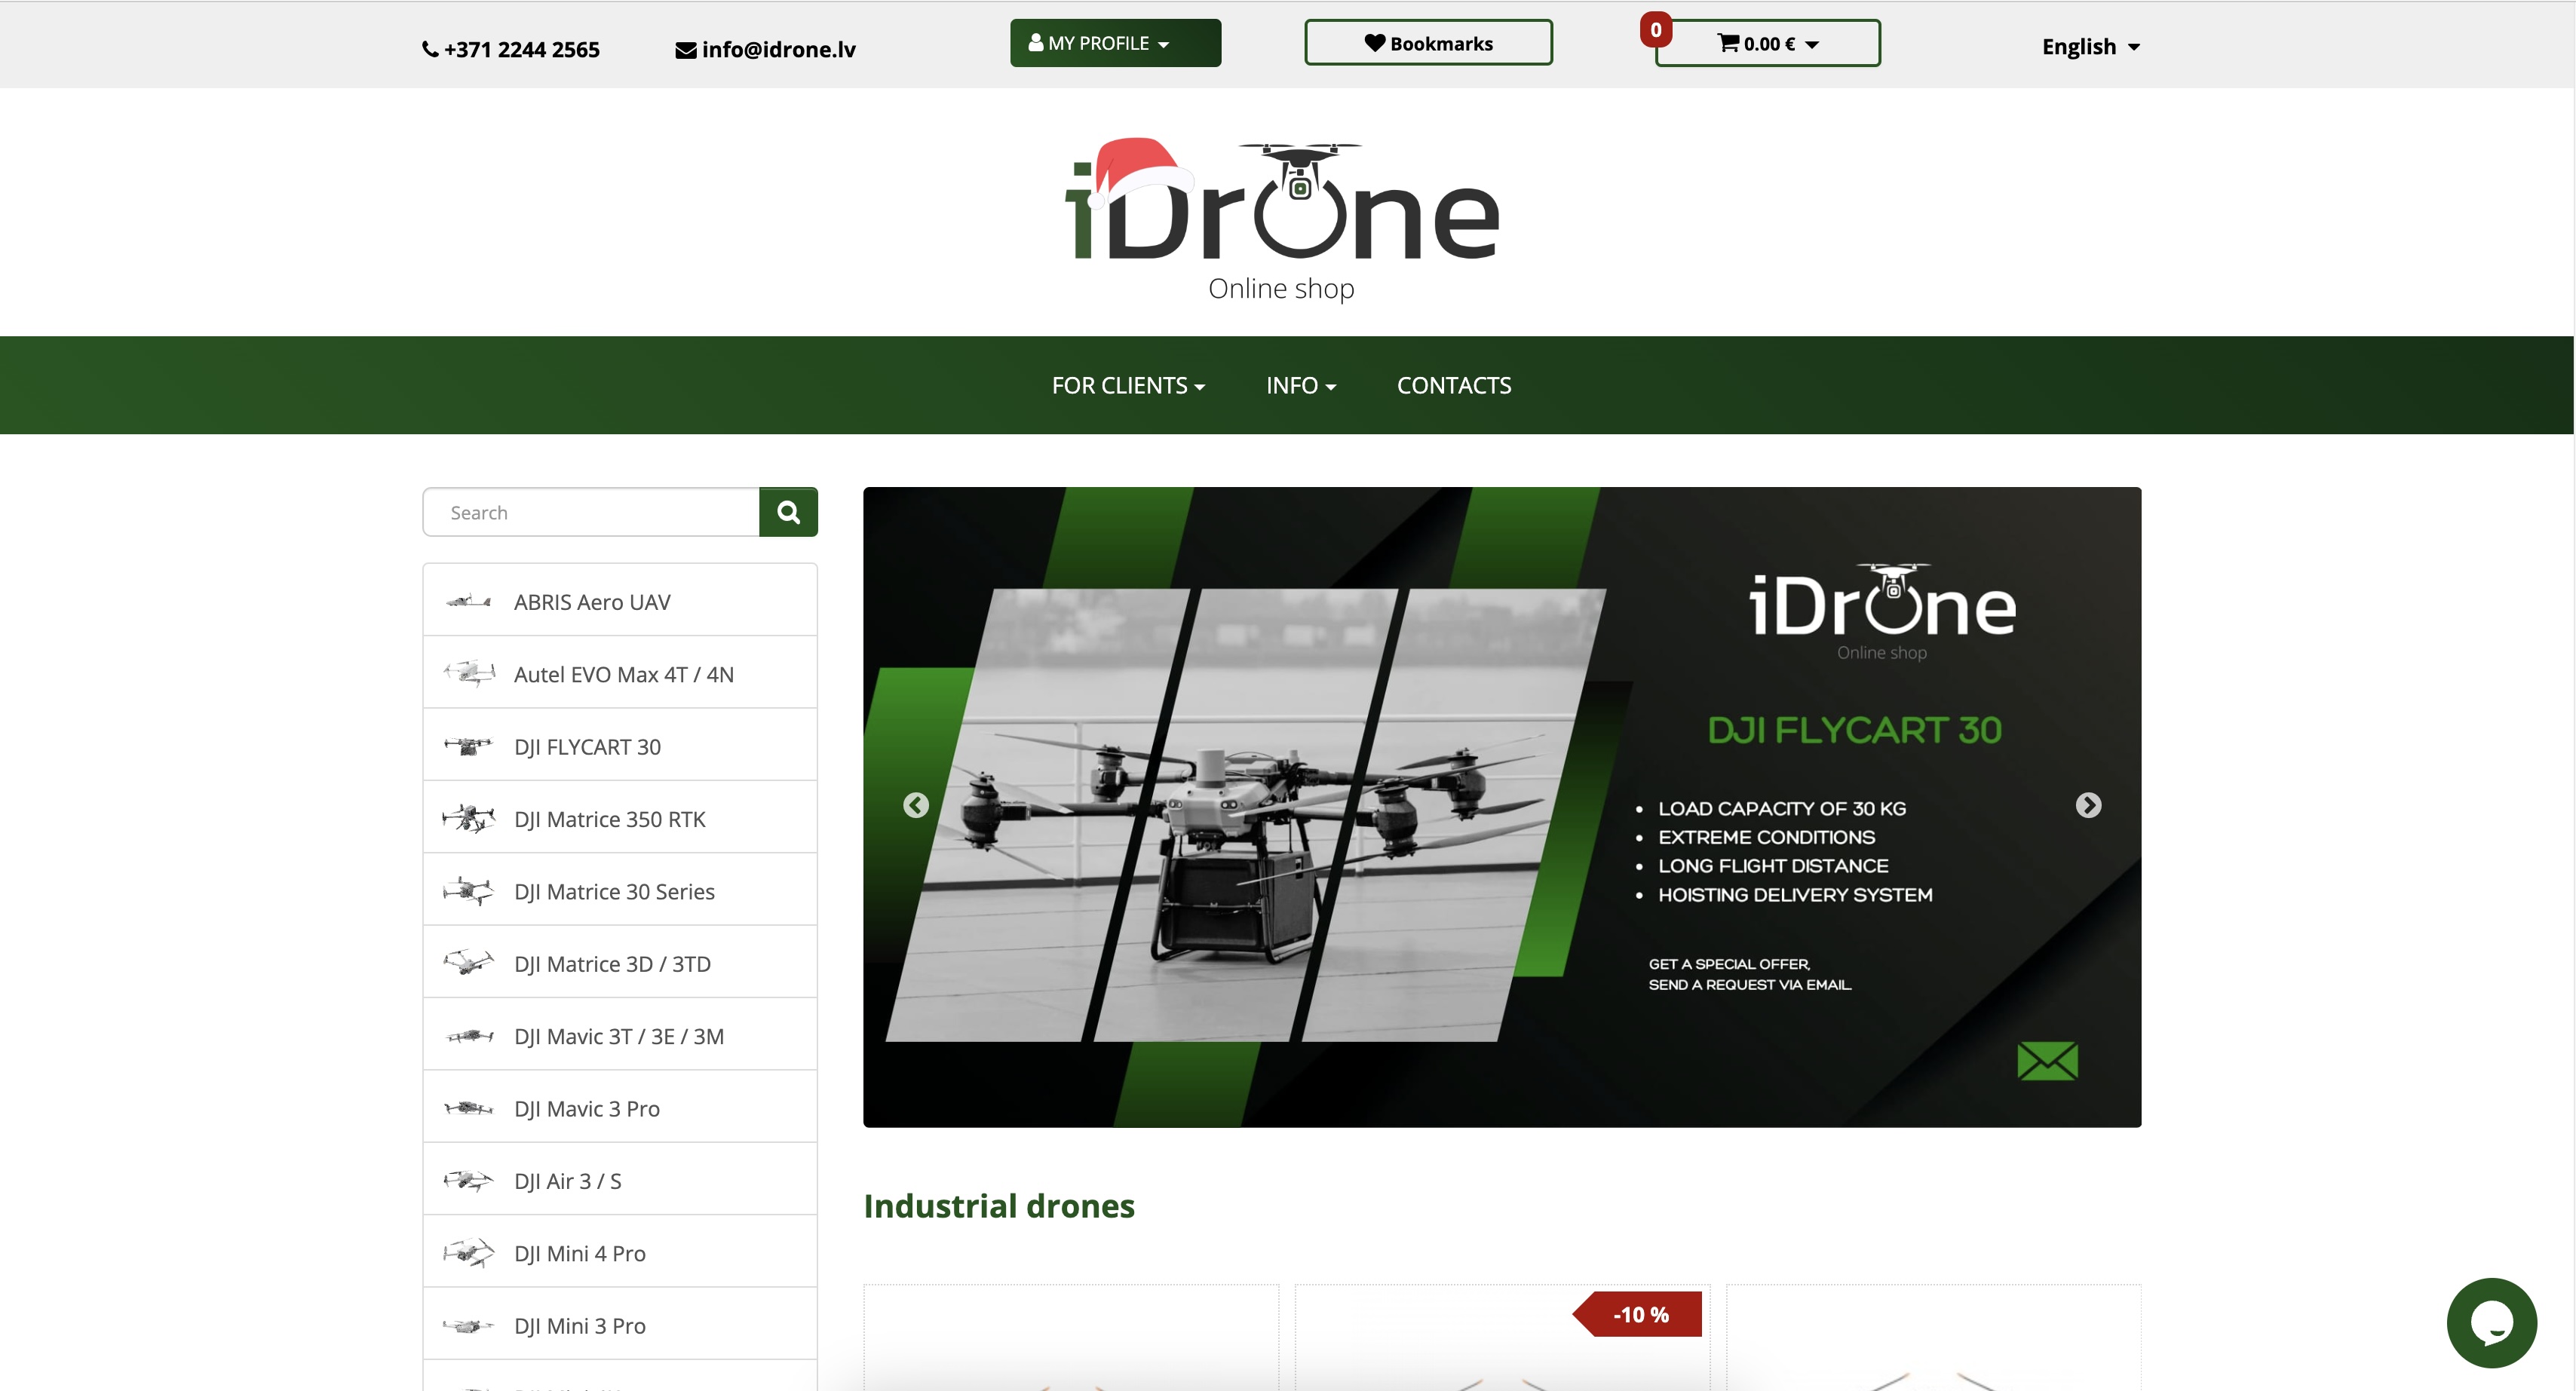Viewport: 2576px width, 1391px height.
Task: Open DJI Matrice 3D / 3TD category
Action: [620, 962]
